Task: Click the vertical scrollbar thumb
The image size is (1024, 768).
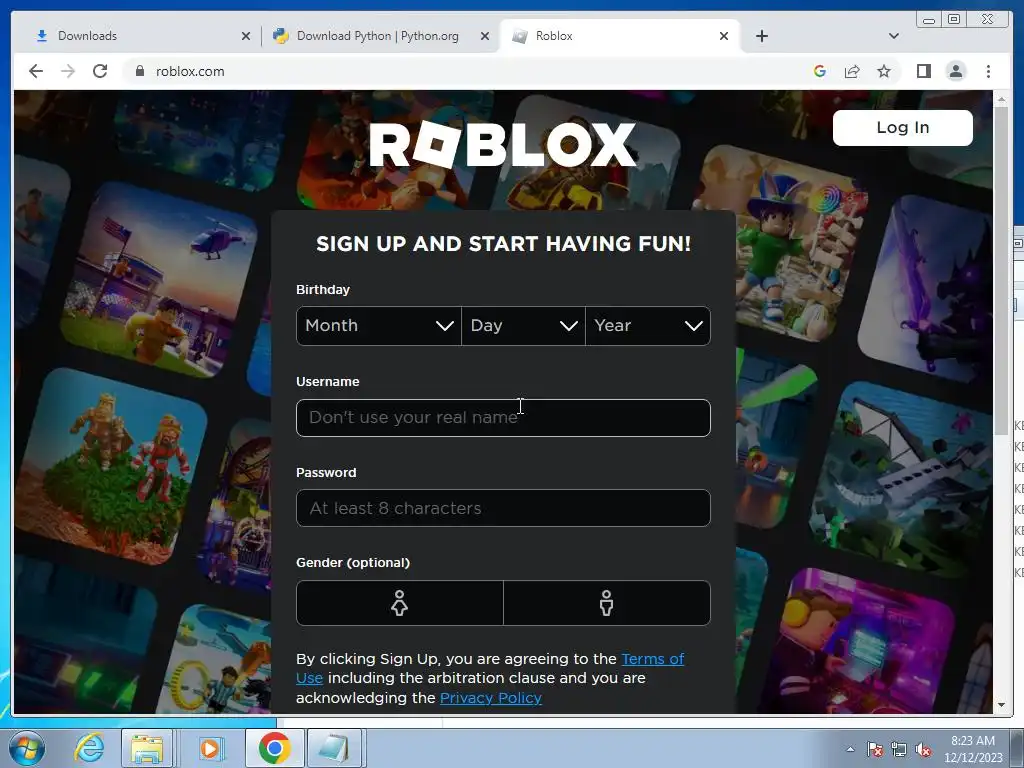Action: pos(1001,271)
